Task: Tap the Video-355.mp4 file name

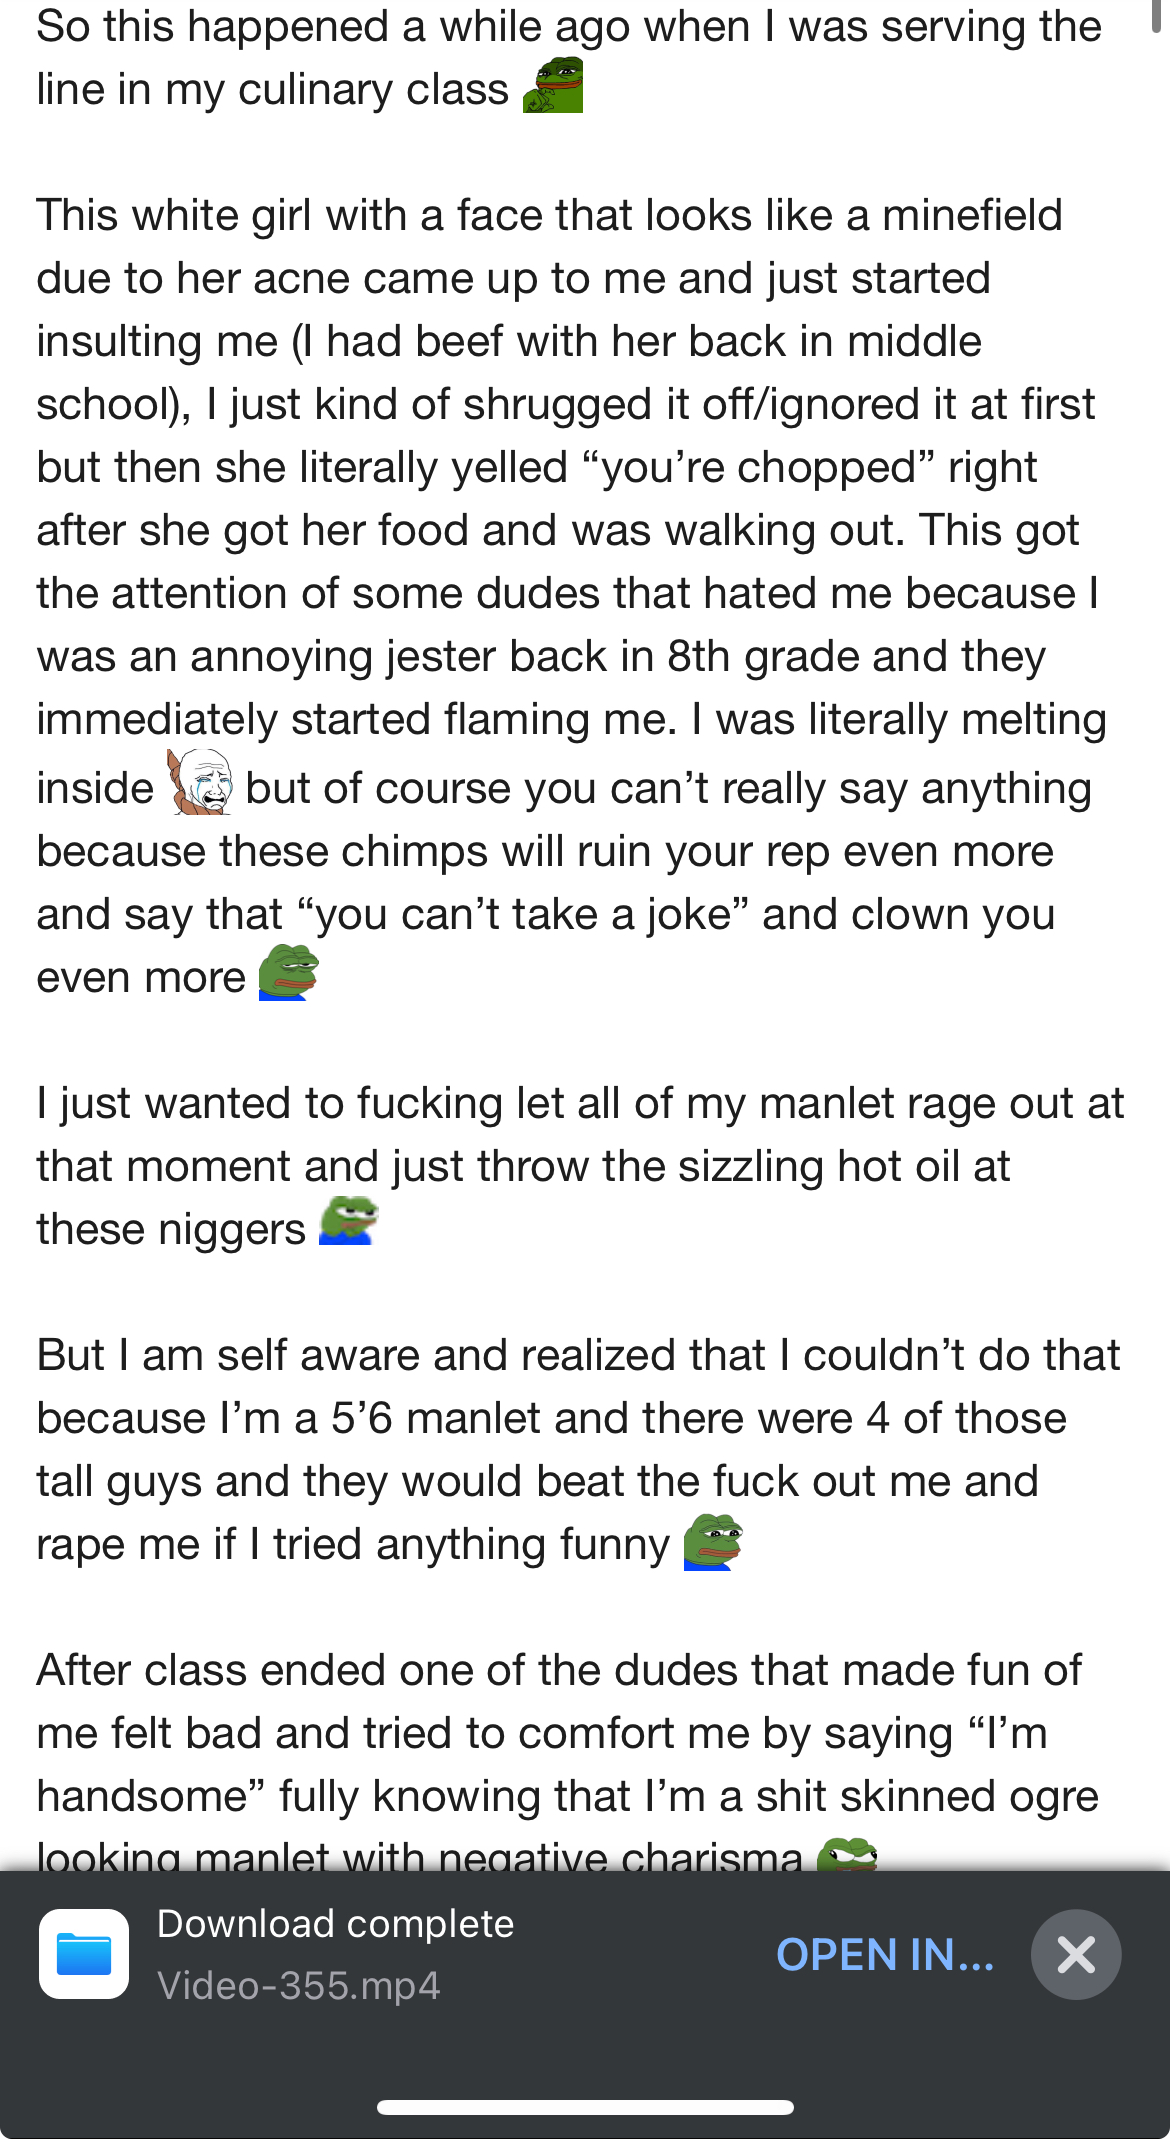Action: (298, 1985)
